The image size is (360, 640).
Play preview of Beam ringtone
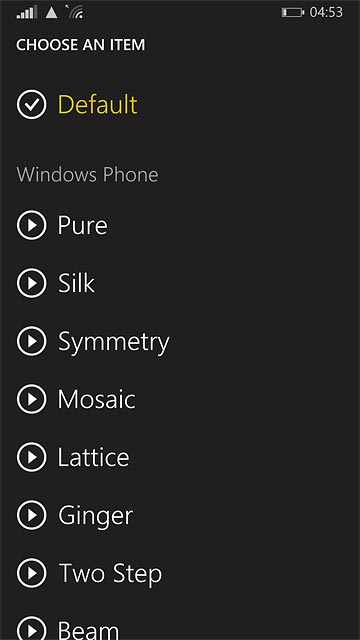[31, 629]
